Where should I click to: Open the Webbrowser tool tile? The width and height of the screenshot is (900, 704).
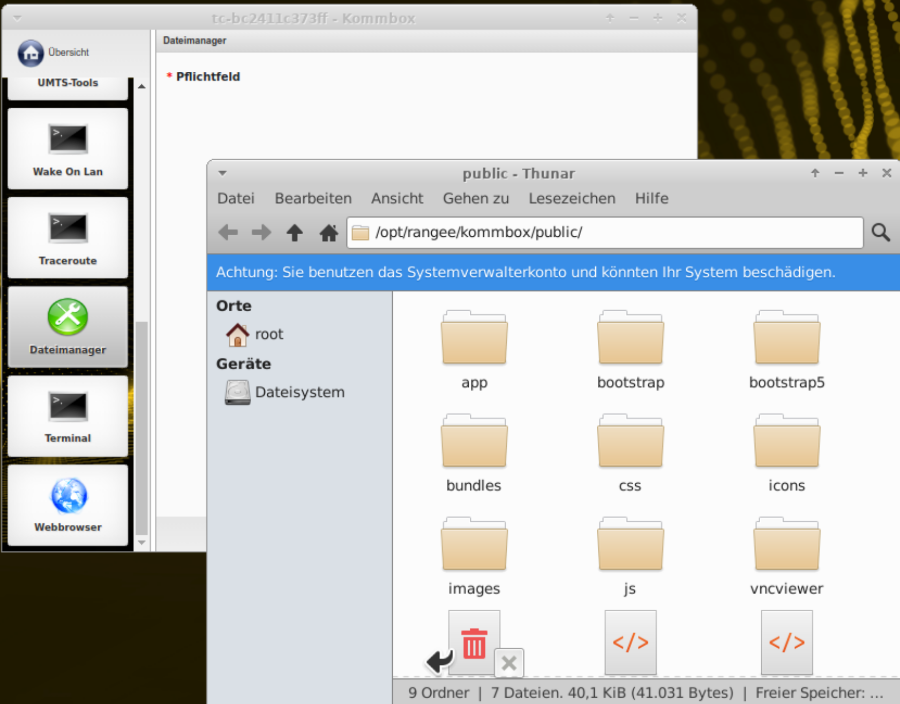point(68,505)
